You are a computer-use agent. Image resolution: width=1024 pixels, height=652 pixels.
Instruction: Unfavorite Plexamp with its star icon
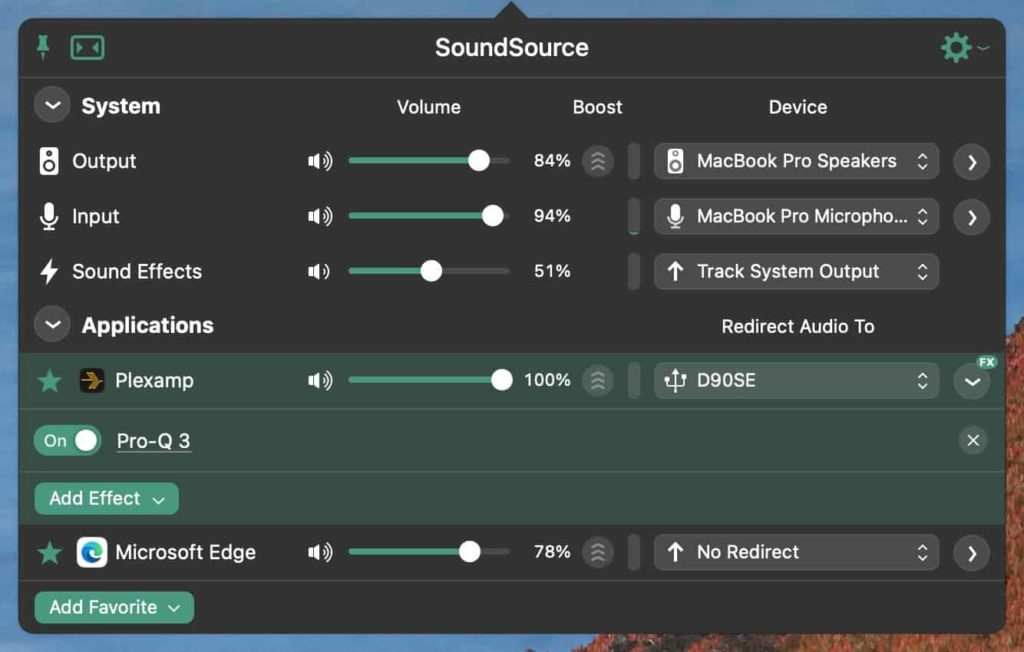click(50, 381)
